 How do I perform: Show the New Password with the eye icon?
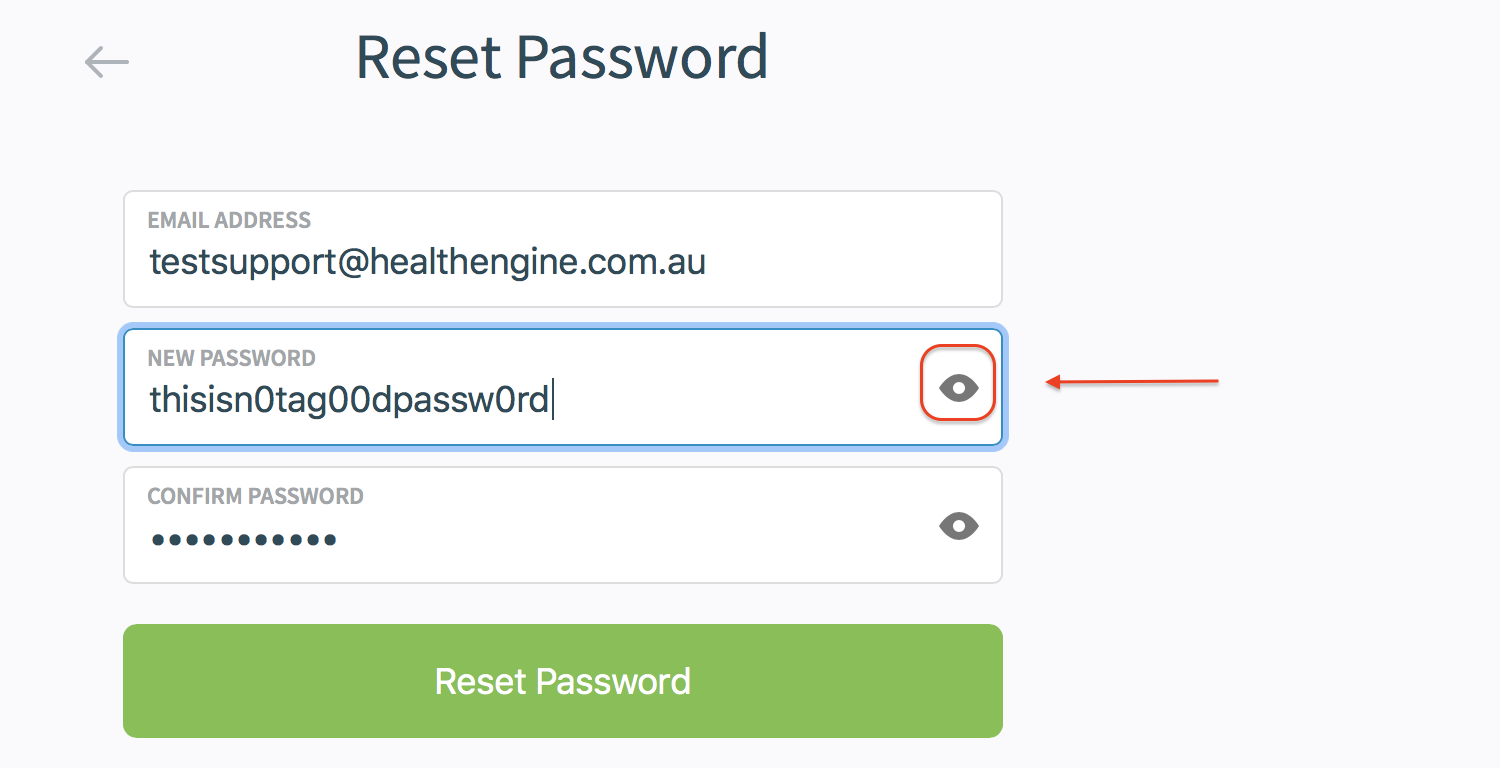point(958,387)
